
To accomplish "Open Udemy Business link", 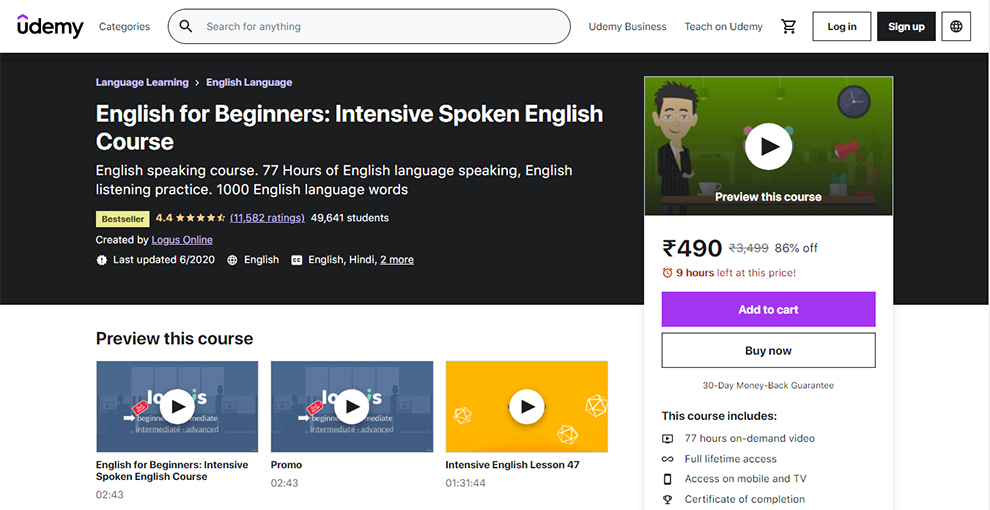I will coord(627,27).
